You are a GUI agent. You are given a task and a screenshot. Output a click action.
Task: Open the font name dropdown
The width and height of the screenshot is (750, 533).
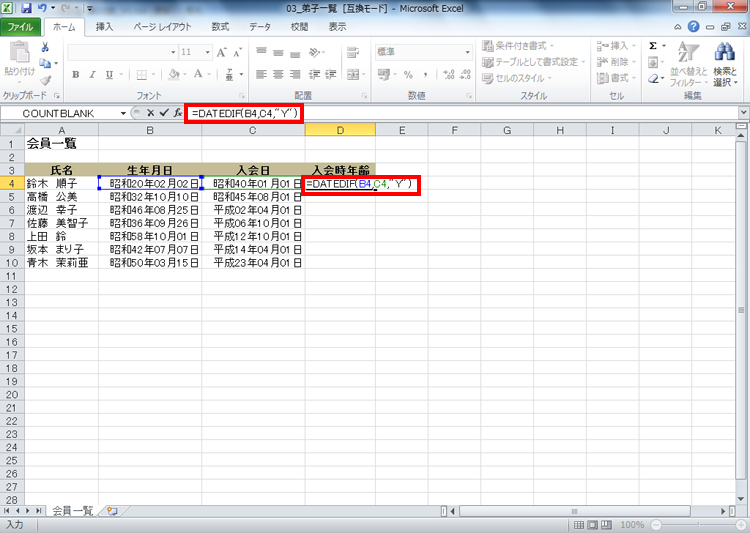[x=173, y=52]
